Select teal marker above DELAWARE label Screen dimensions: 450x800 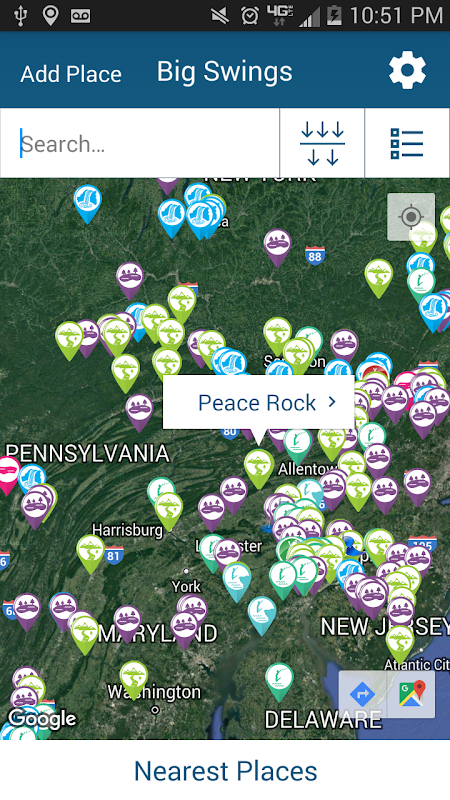(279, 682)
